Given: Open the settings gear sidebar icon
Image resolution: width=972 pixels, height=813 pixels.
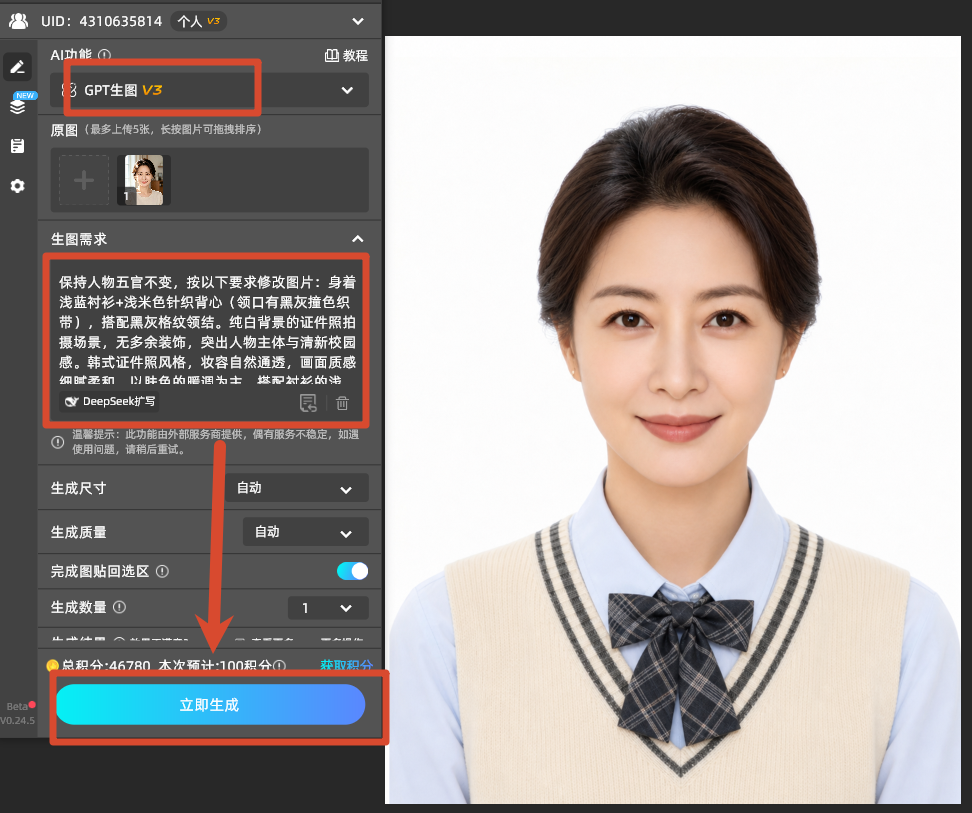Looking at the screenshot, I should 17,186.
